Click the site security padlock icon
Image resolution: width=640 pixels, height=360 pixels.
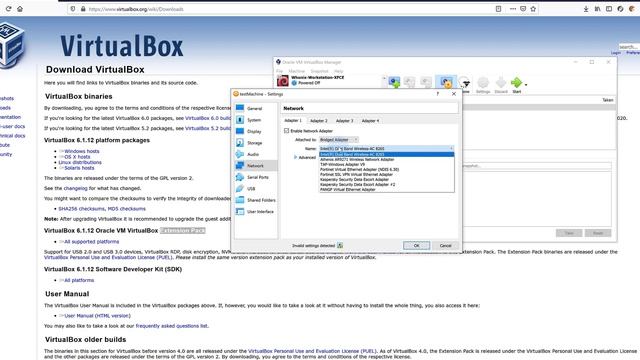pyautogui.click(x=83, y=9)
